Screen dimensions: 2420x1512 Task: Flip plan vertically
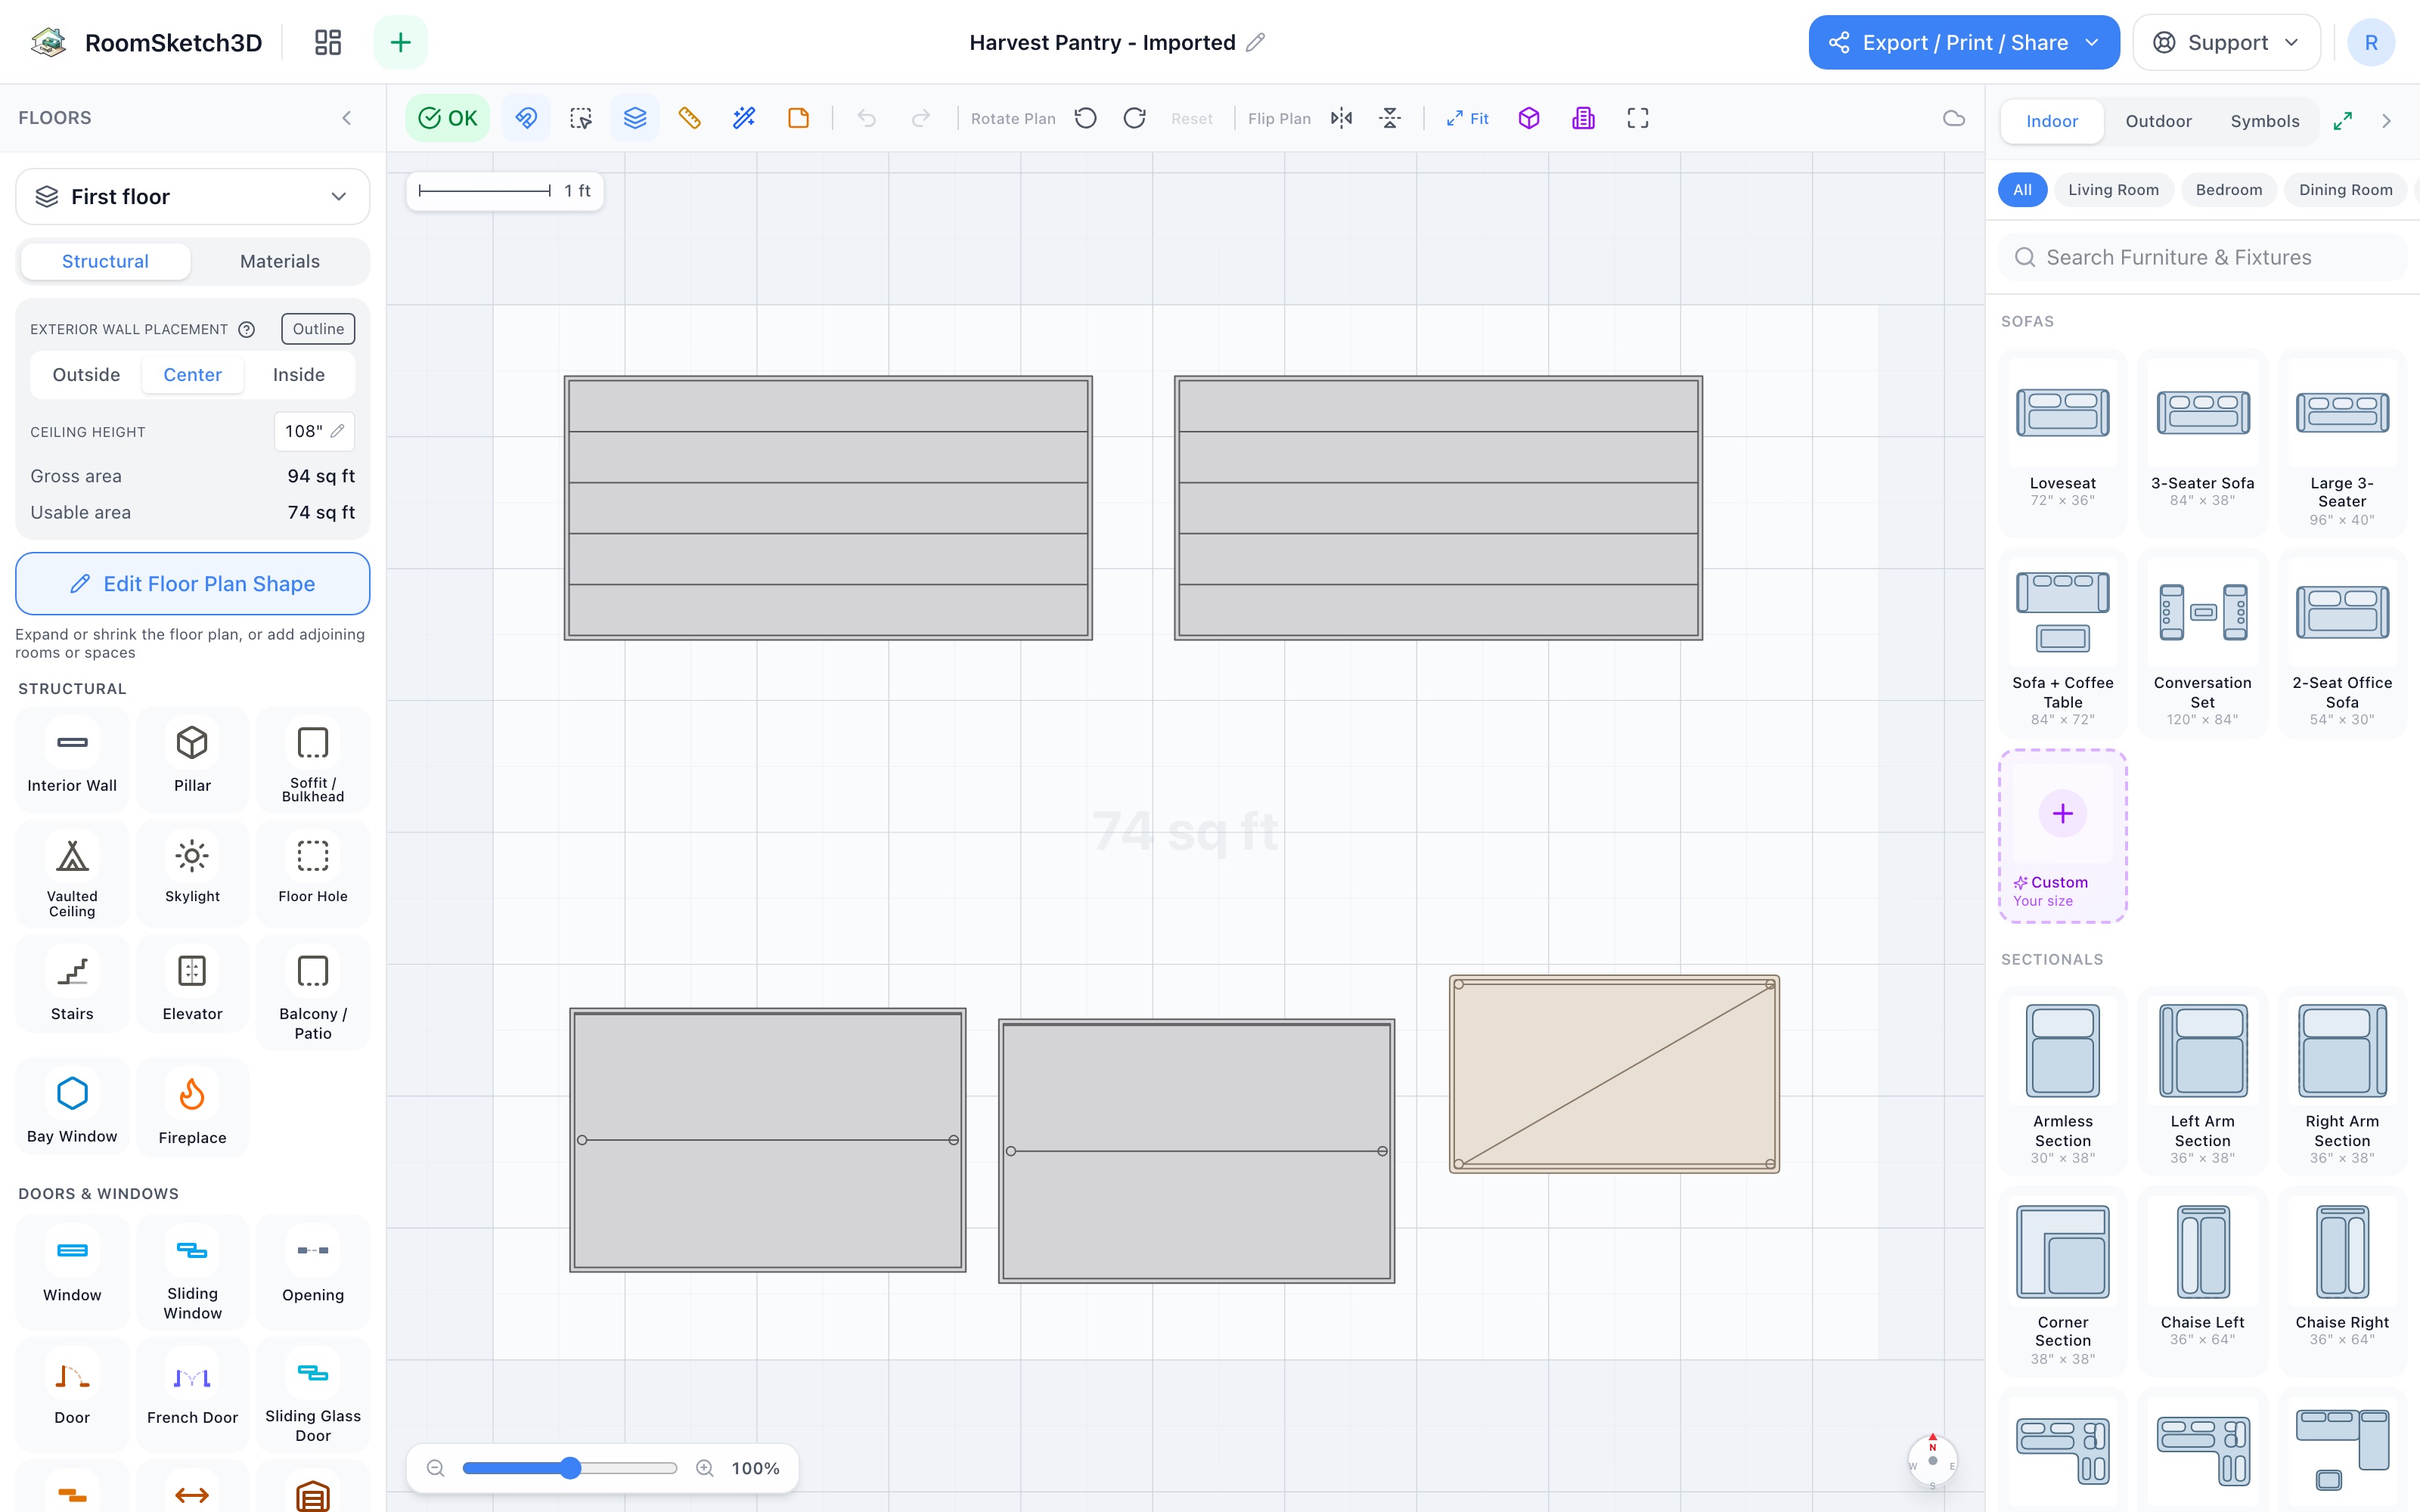pos(1390,118)
